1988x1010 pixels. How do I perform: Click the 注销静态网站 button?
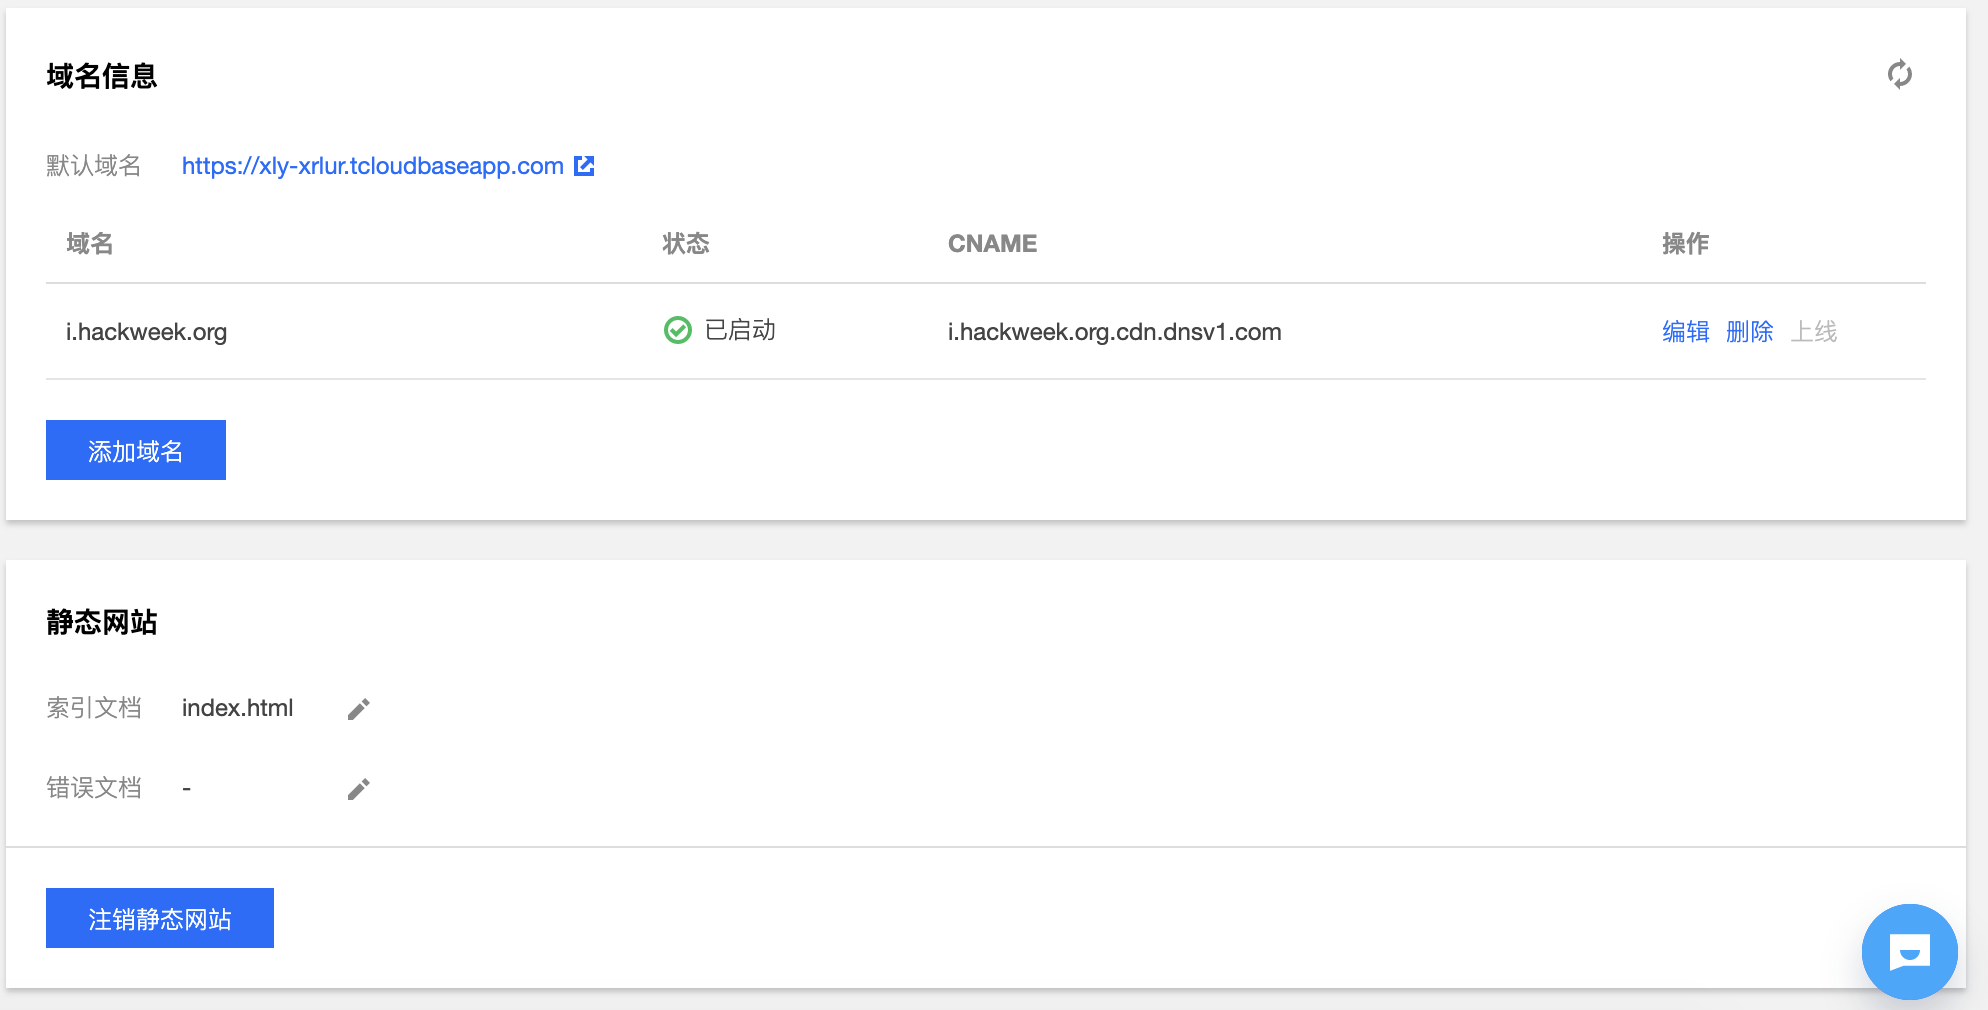coord(160,918)
